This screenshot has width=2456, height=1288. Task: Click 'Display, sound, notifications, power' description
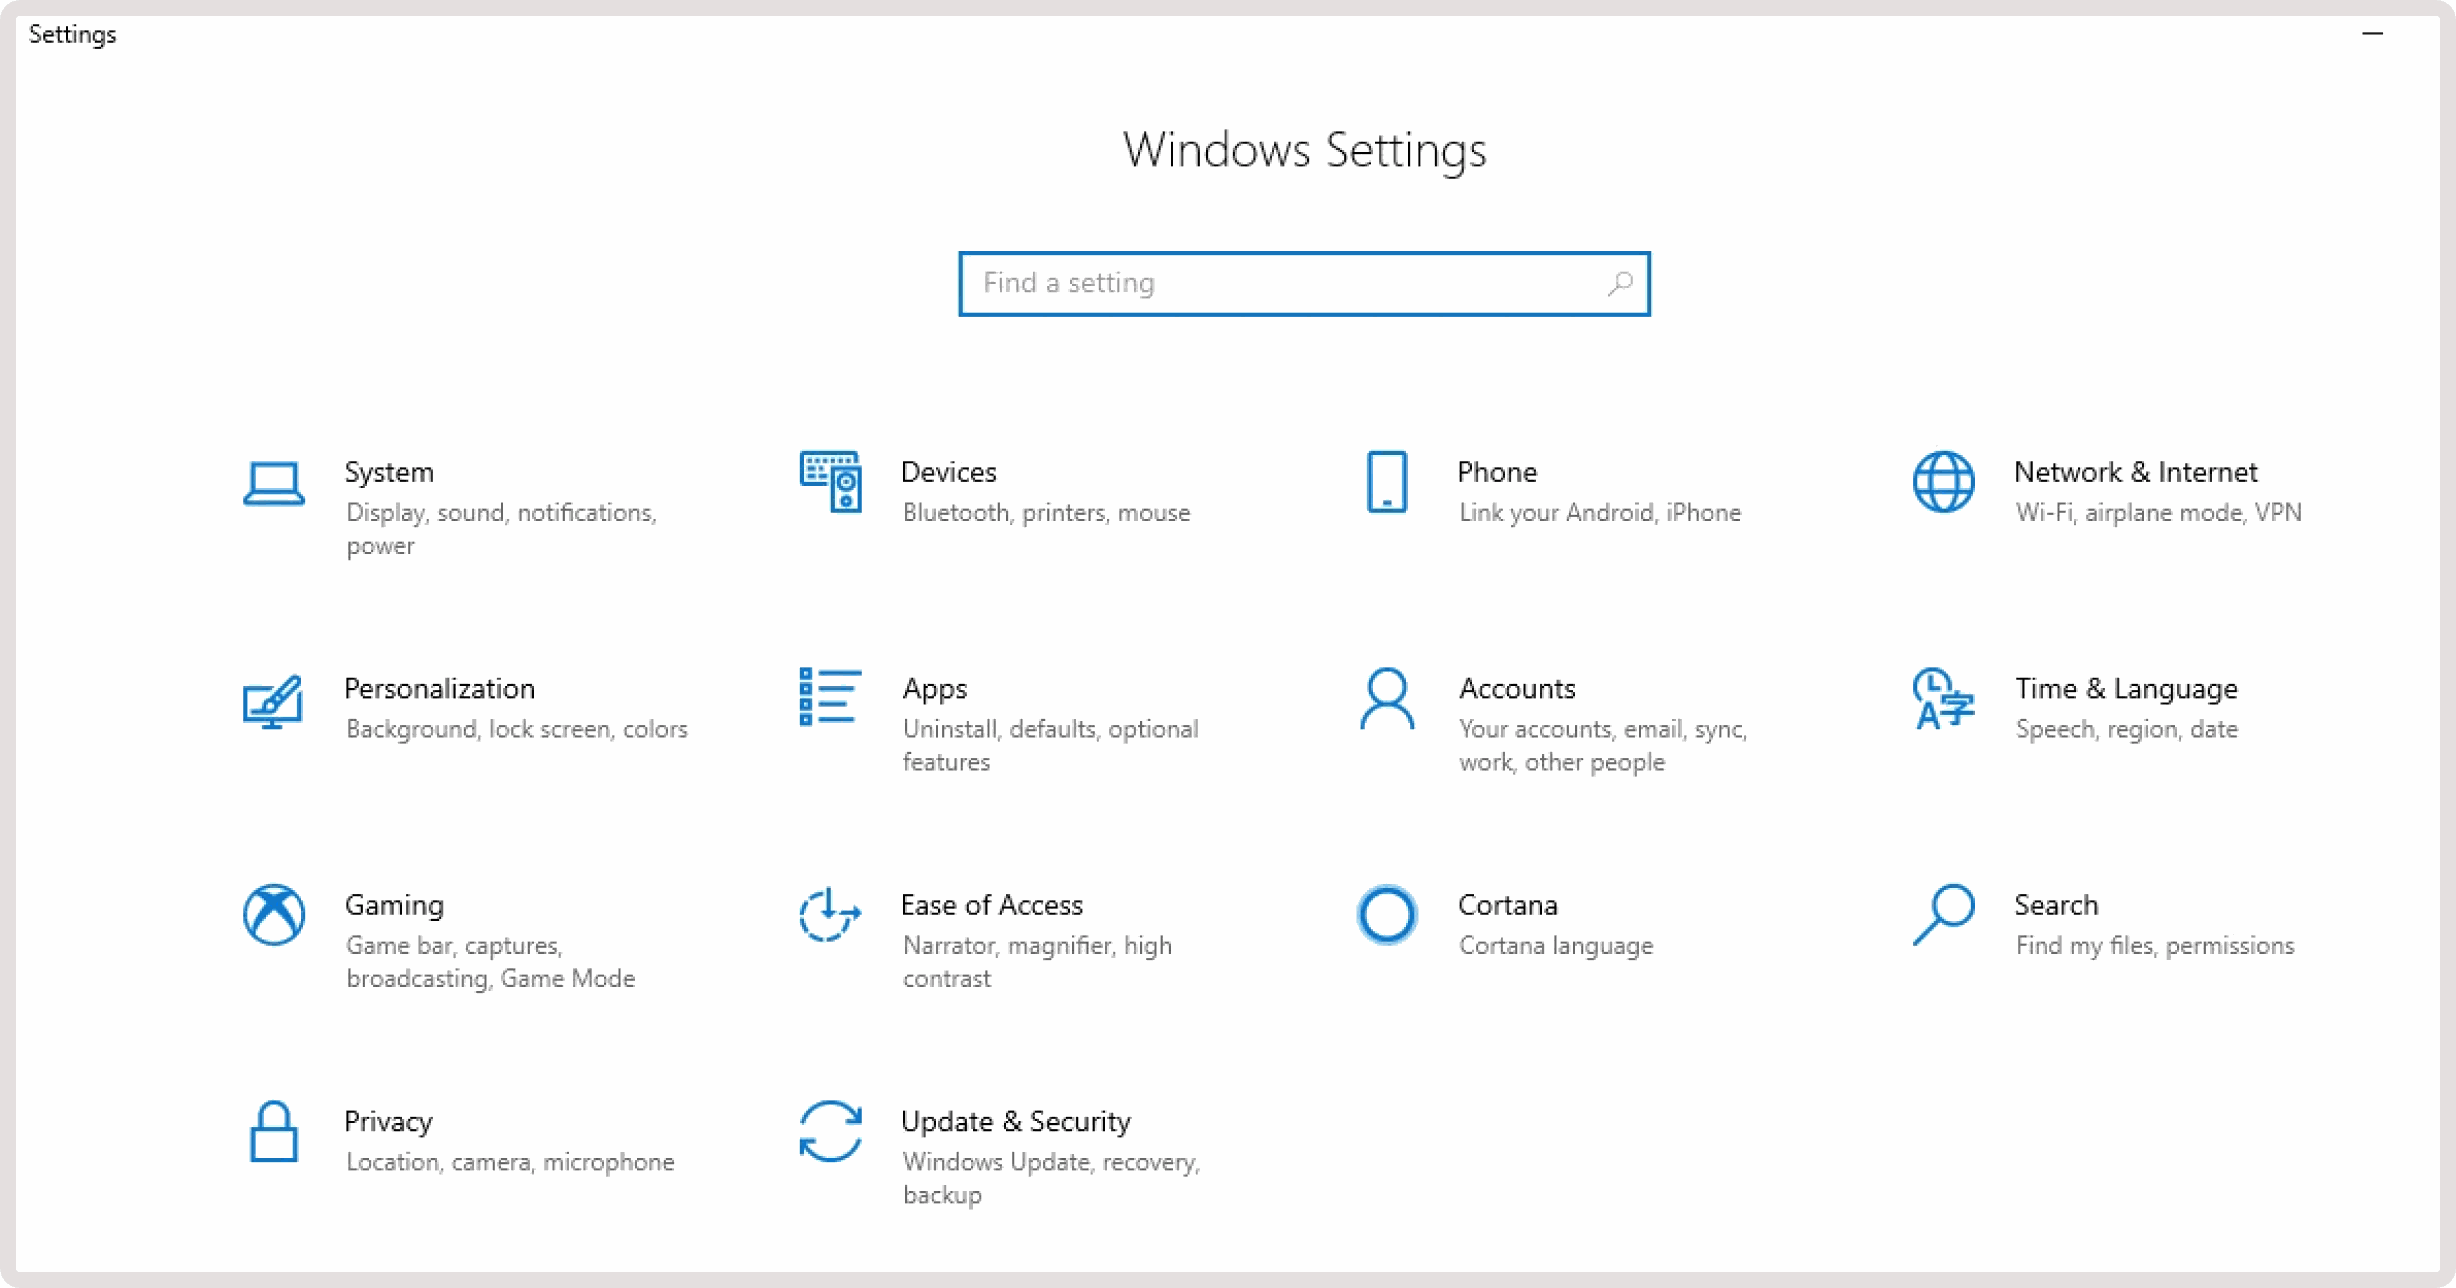[x=501, y=529]
